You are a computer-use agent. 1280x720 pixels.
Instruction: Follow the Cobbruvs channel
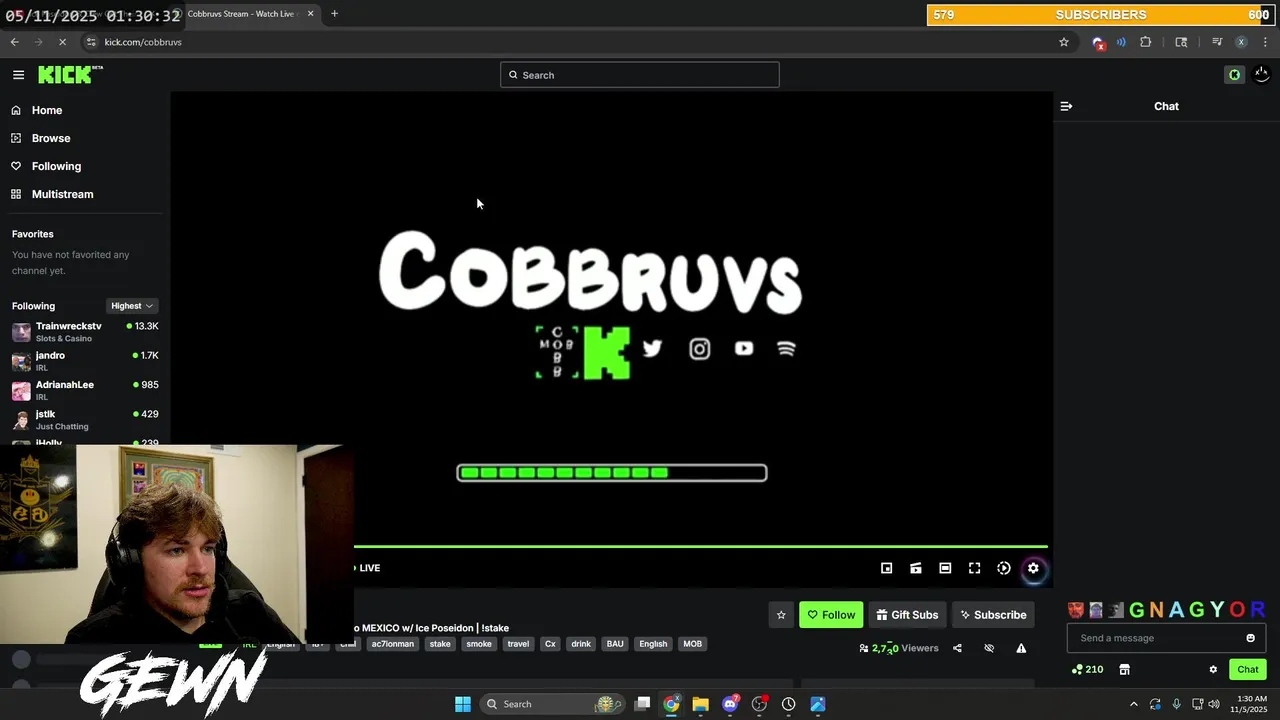831,615
